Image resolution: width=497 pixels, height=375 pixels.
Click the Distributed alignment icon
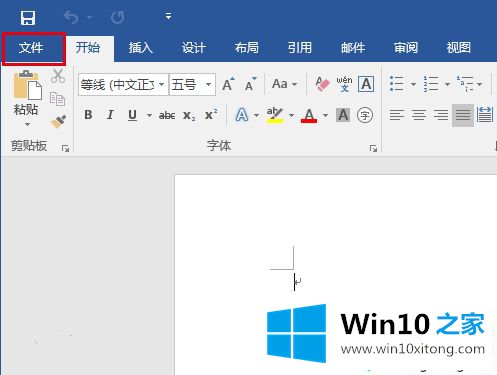coord(485,115)
